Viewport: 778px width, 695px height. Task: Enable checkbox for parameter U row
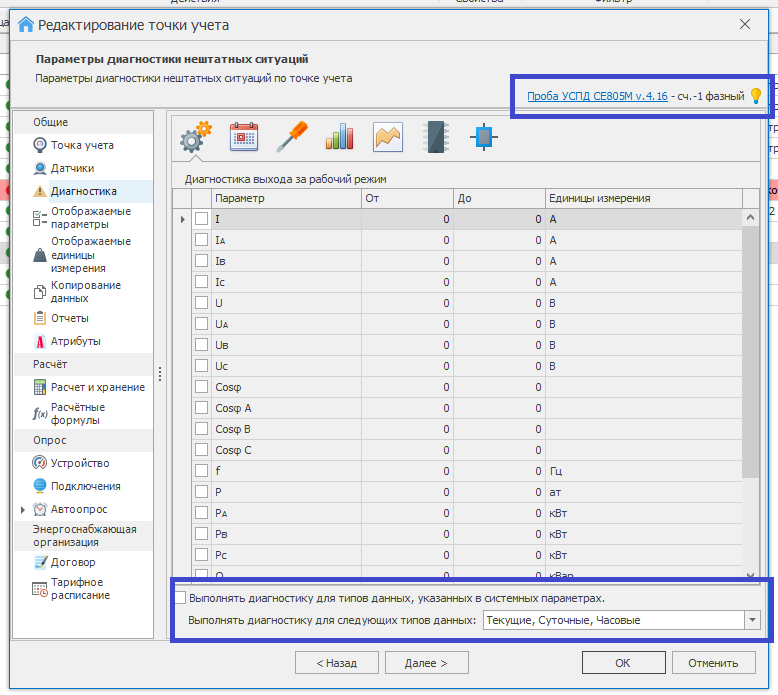click(x=202, y=303)
